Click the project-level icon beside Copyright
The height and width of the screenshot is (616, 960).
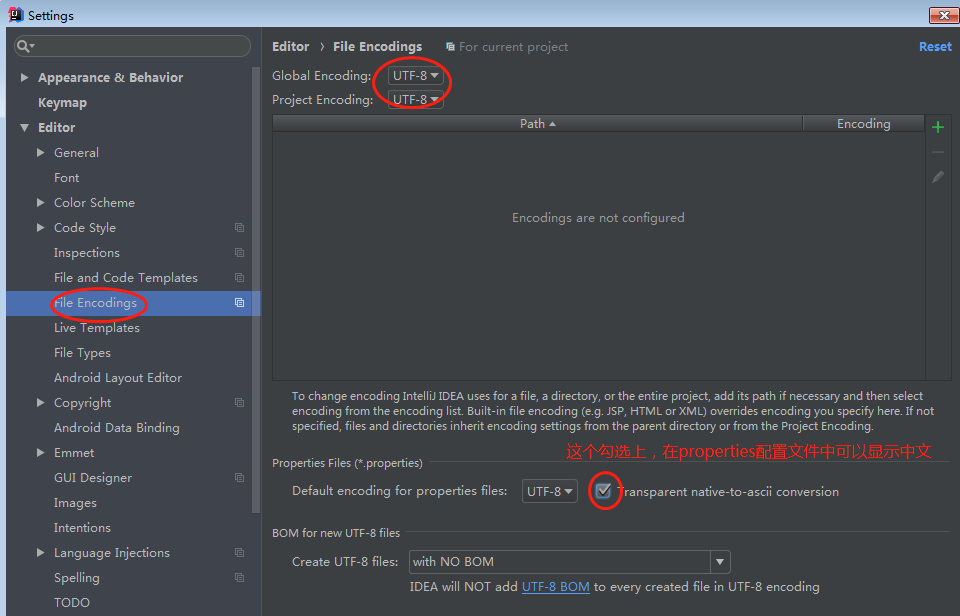point(239,403)
